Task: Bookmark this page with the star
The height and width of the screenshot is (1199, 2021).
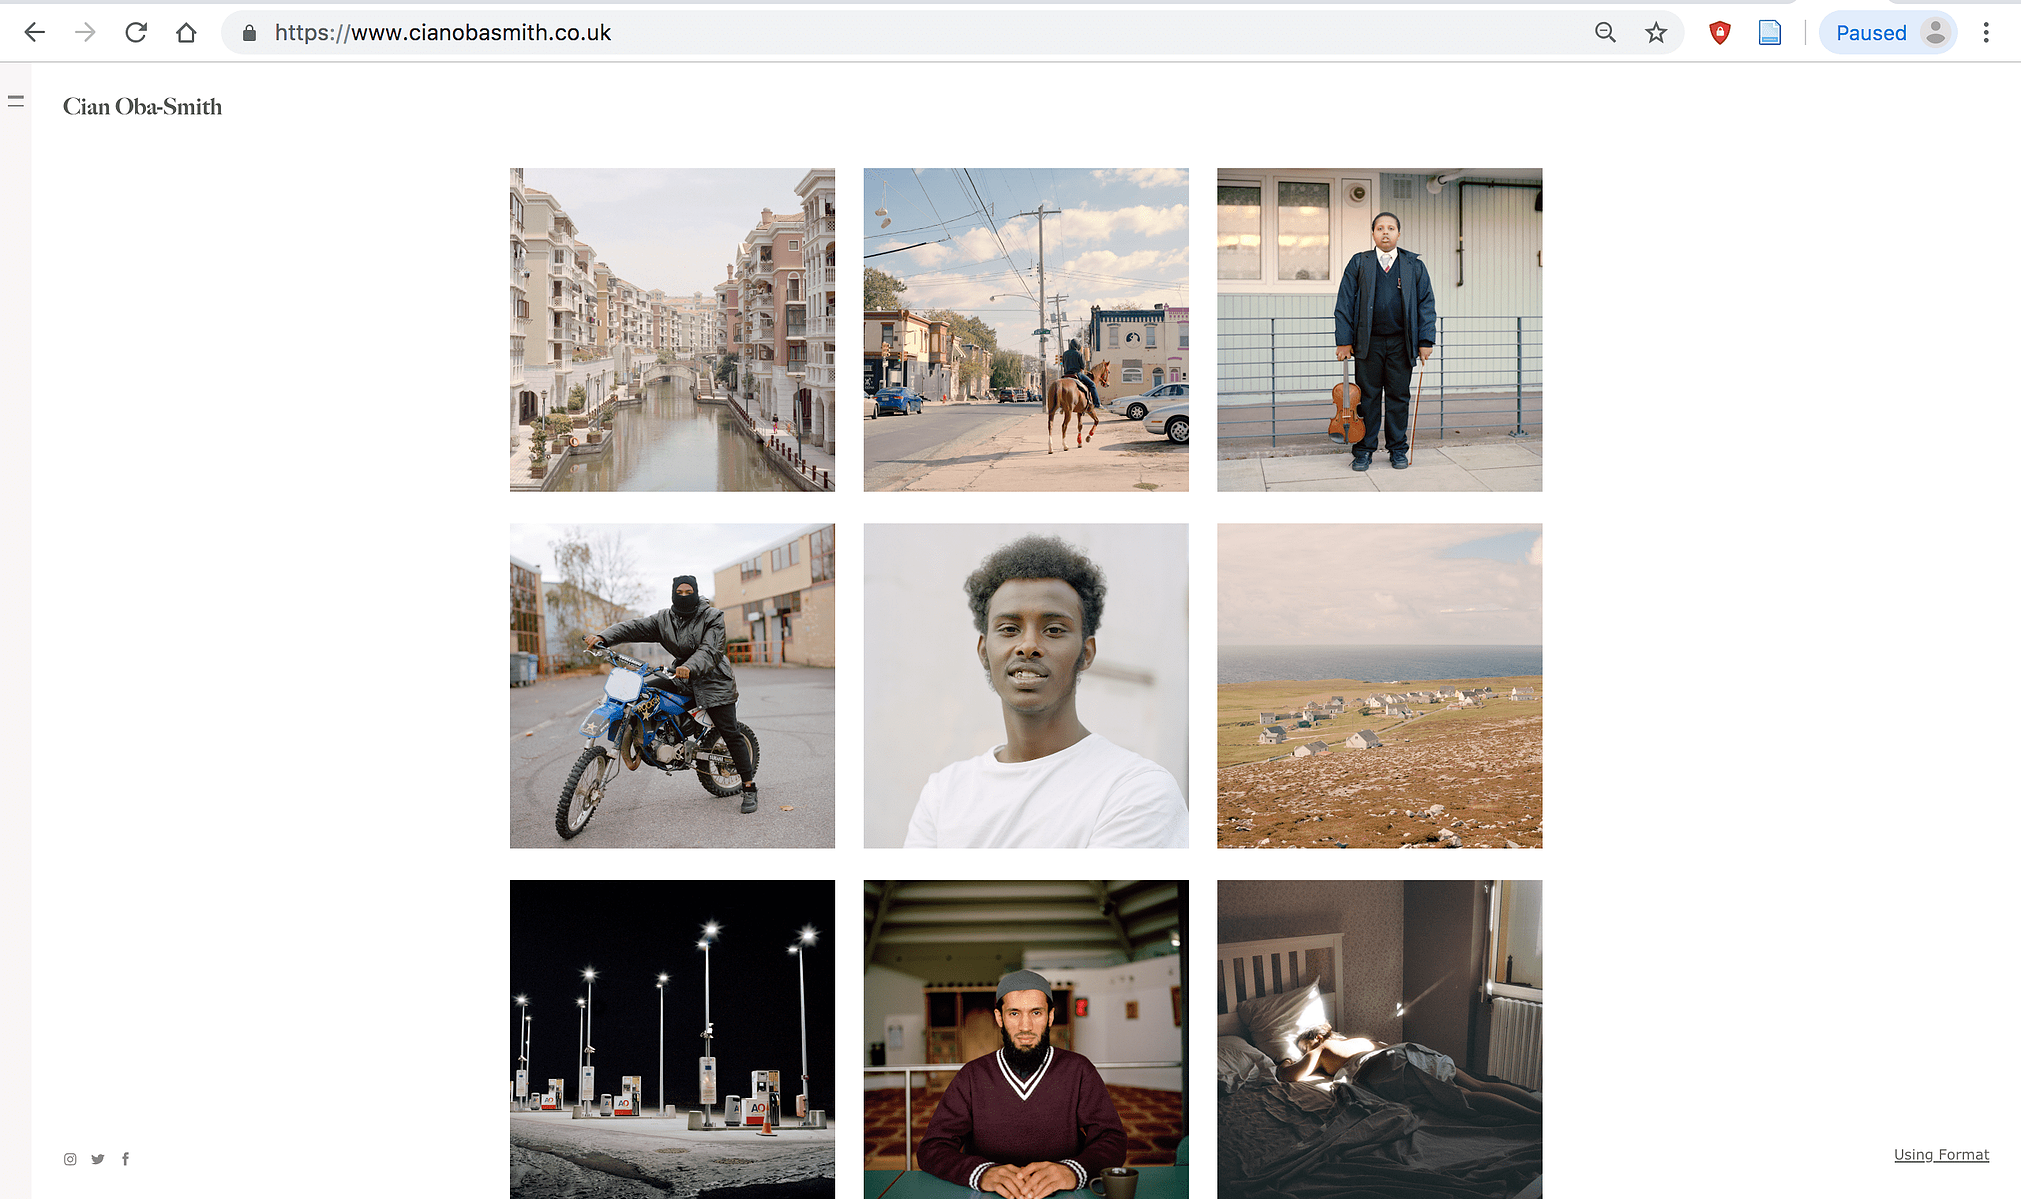Action: click(x=1656, y=33)
